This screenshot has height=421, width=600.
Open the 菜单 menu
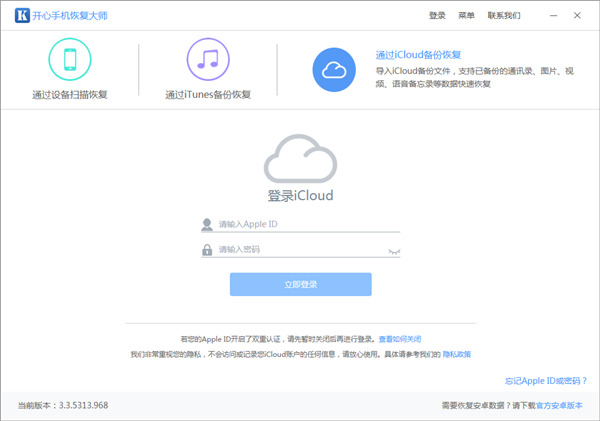click(466, 16)
